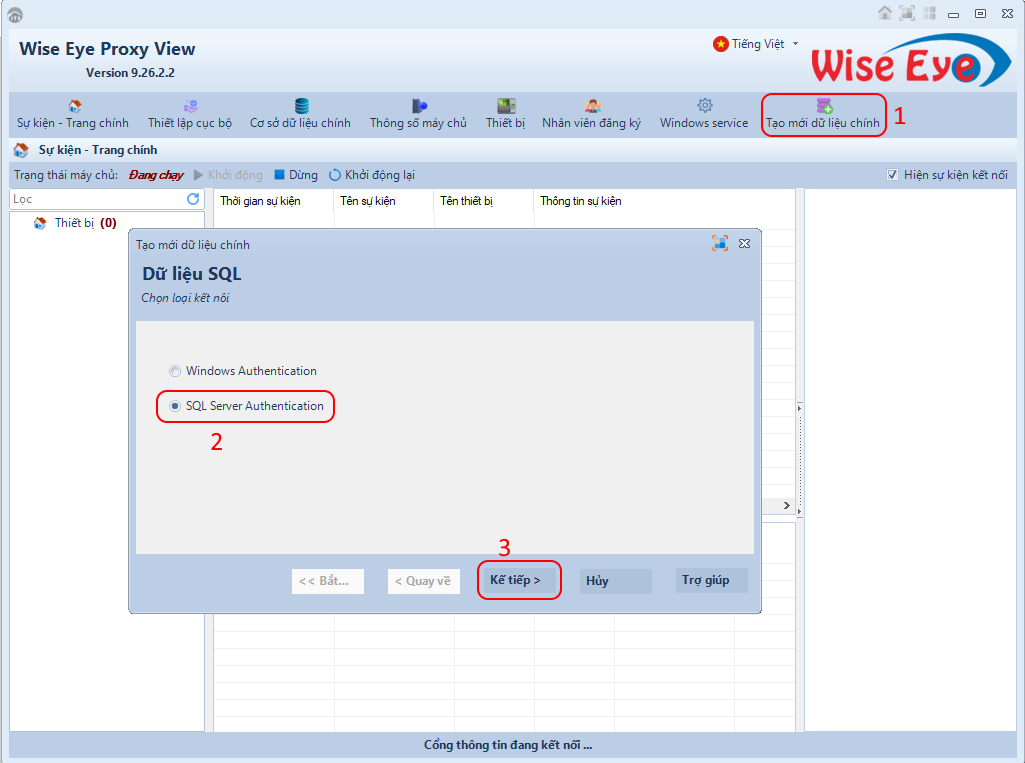Open Windows service gear icon
Image resolution: width=1025 pixels, height=763 pixels.
[x=704, y=106]
